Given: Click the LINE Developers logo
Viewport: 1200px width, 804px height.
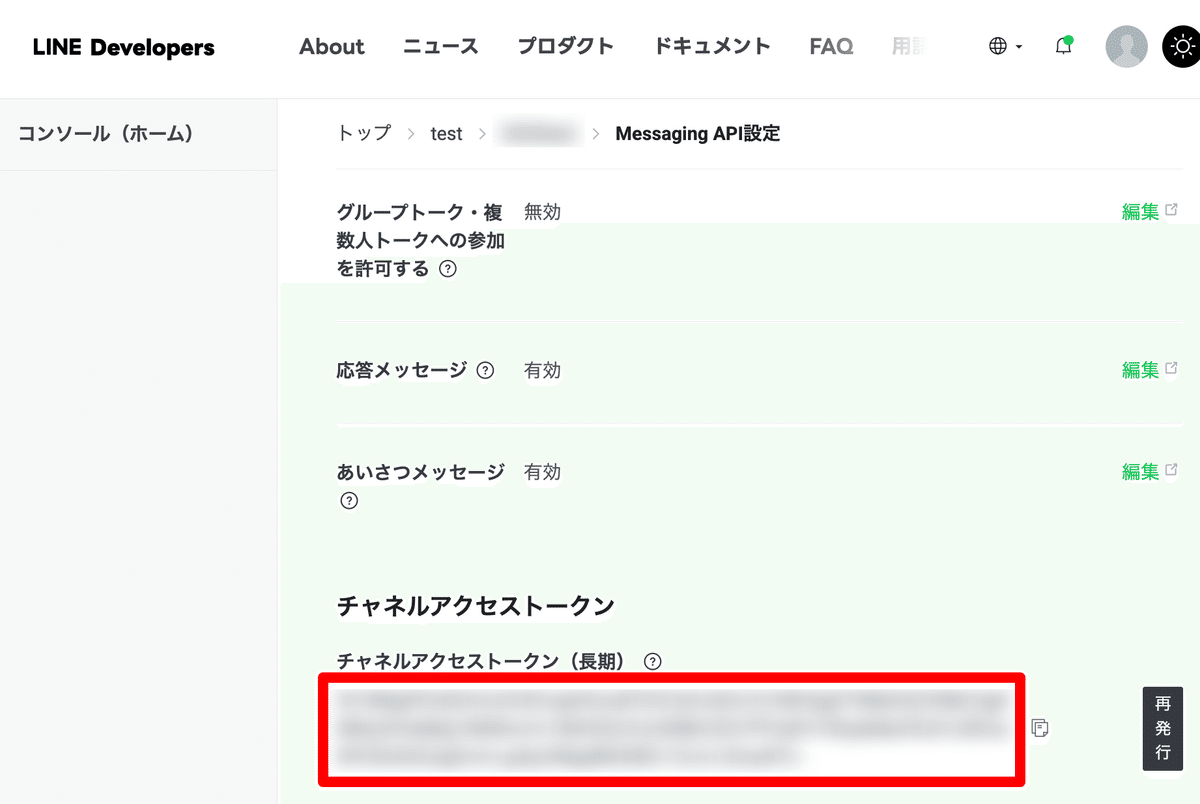Looking at the screenshot, I should [x=124, y=47].
